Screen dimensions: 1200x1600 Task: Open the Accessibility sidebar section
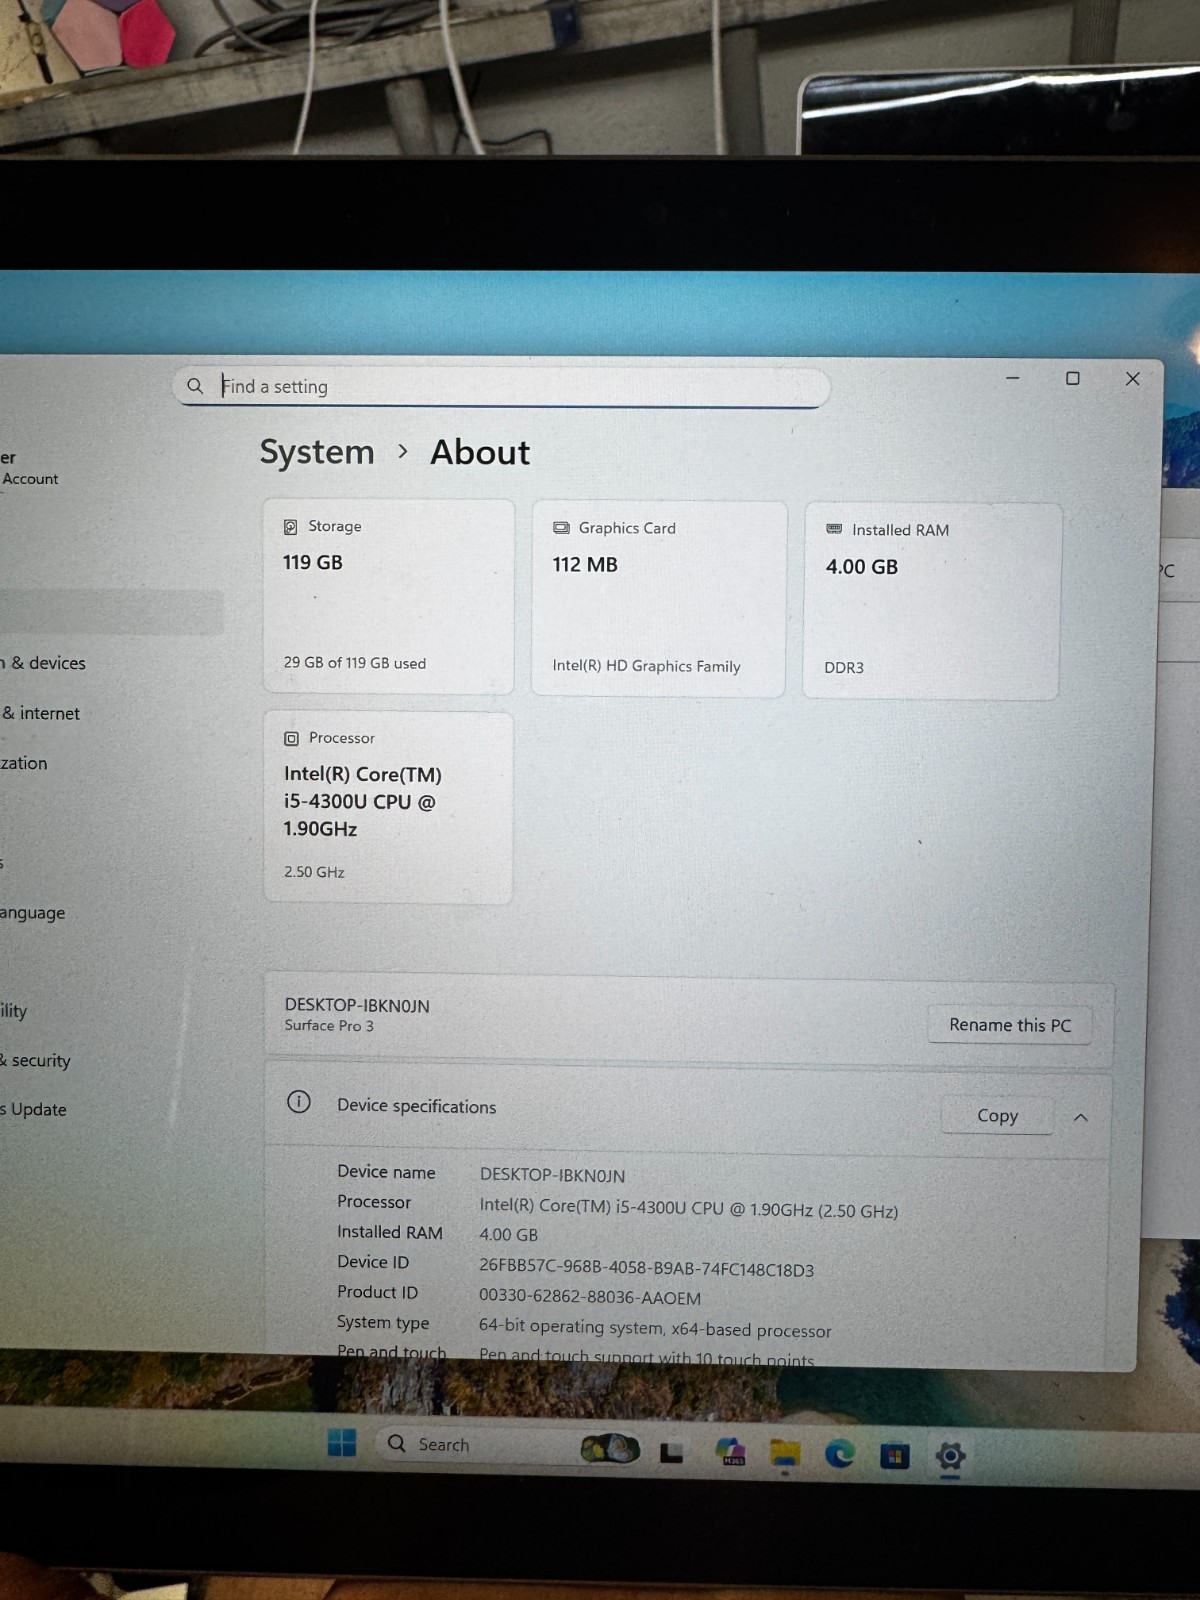[x=14, y=1010]
